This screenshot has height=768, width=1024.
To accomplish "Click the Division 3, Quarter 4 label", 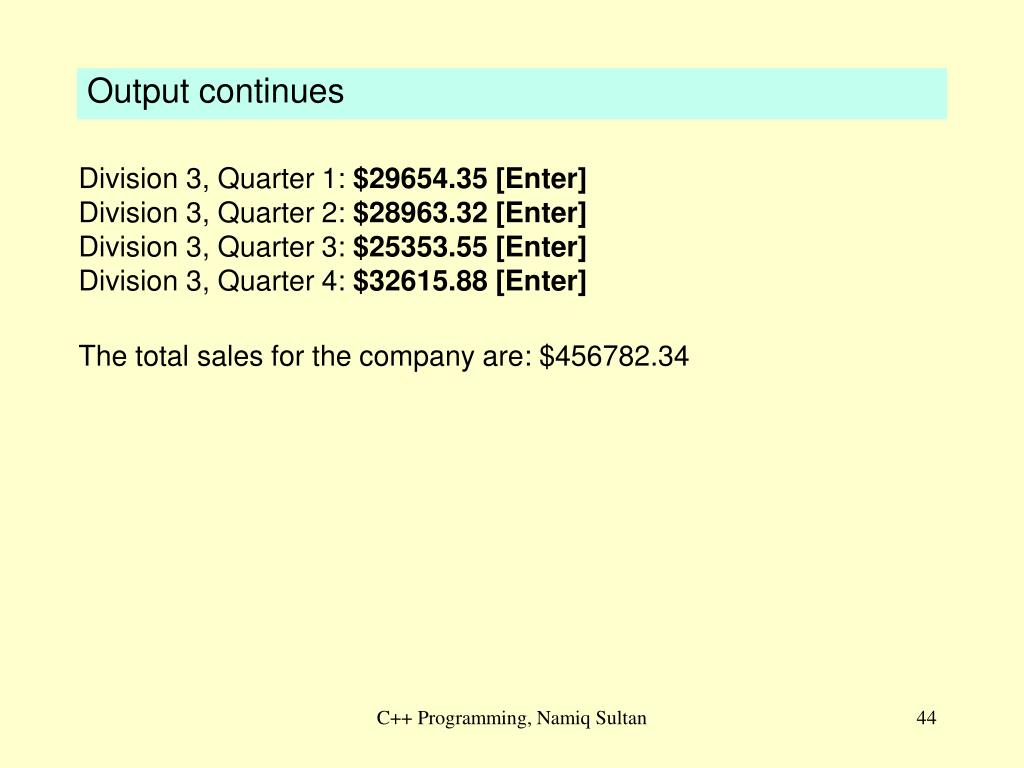I will pyautogui.click(x=212, y=281).
